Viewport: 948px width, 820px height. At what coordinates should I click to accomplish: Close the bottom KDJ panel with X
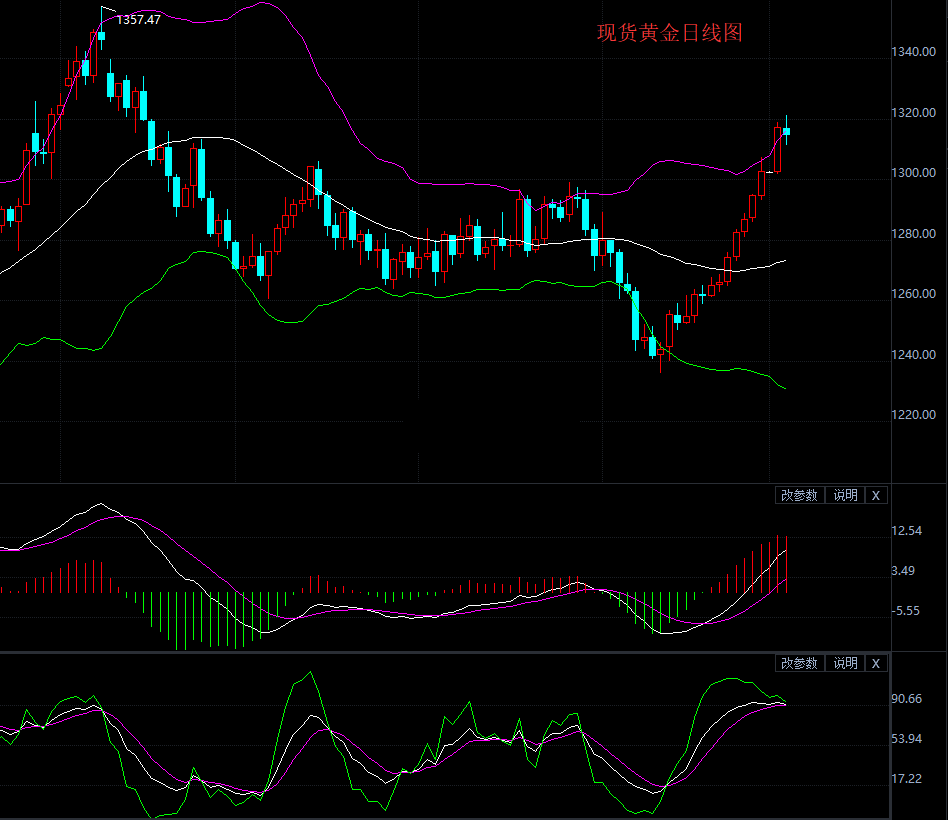coord(876,663)
